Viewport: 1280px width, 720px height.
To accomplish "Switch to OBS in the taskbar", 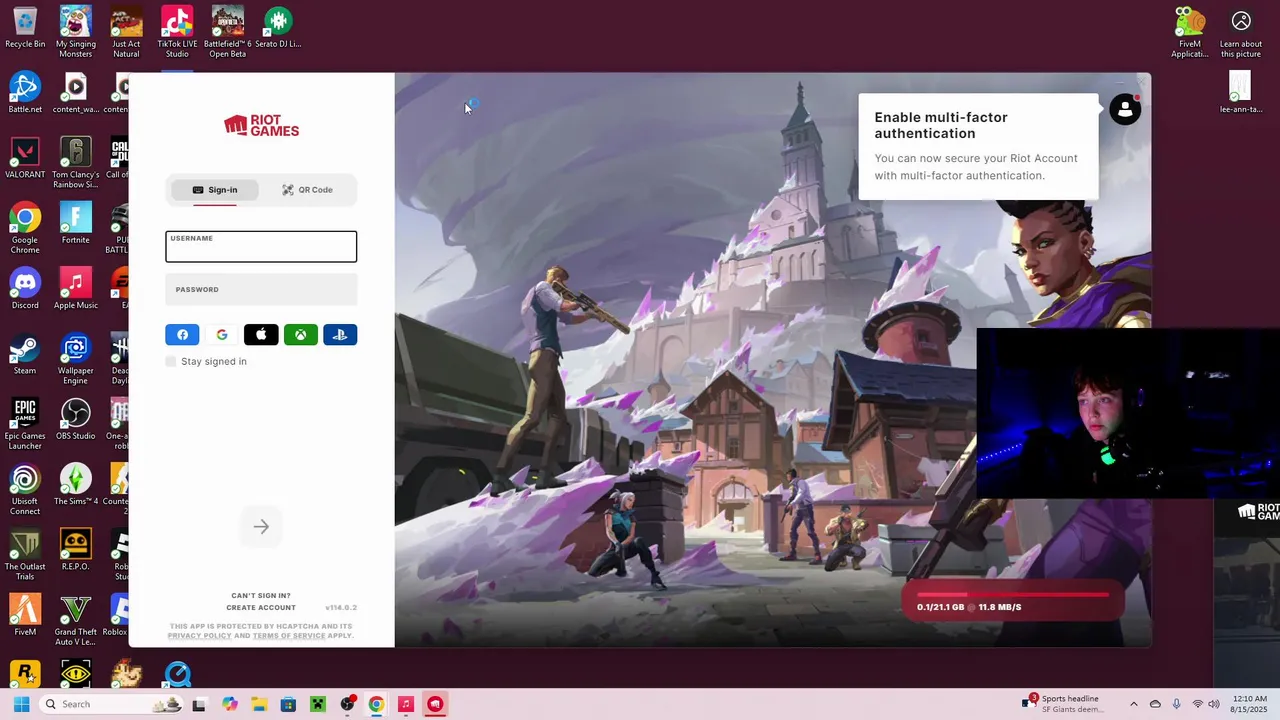I will (347, 704).
